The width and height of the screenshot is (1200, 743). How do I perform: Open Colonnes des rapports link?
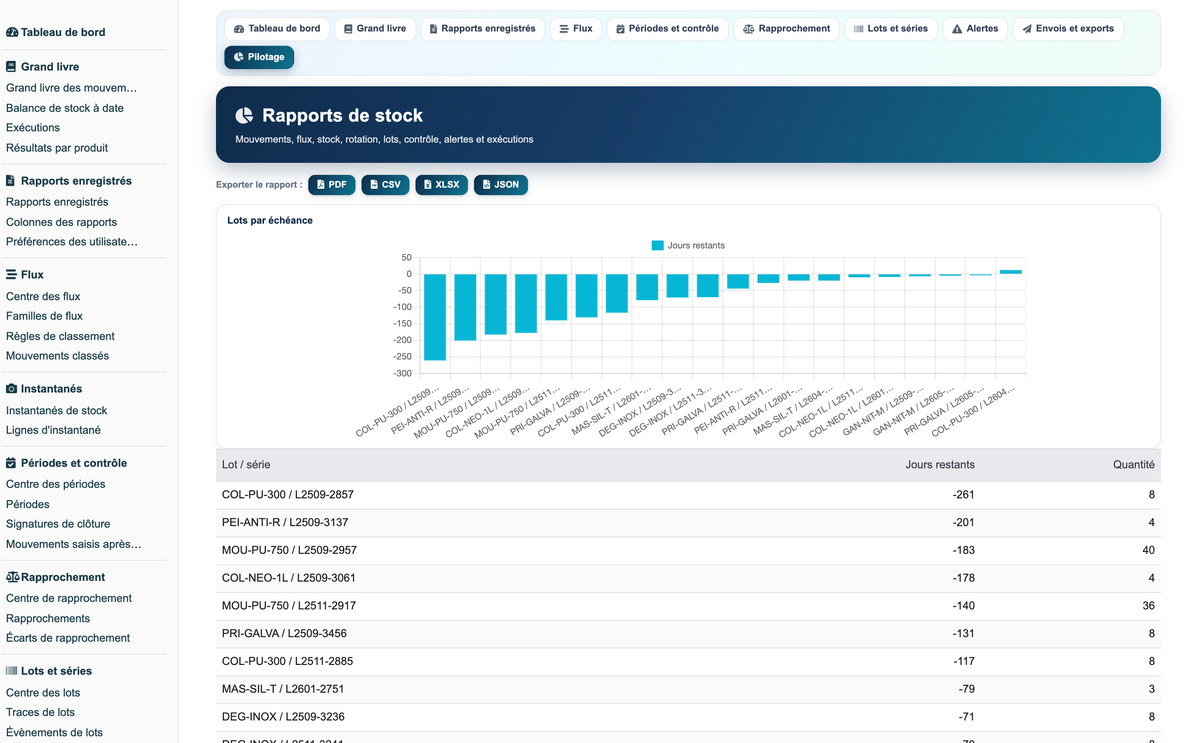[61, 222]
